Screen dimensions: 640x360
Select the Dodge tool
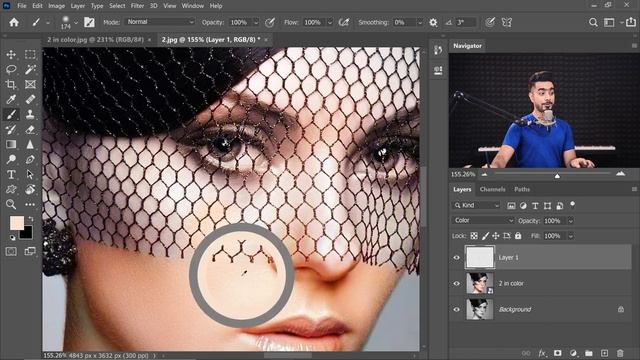pos(11,159)
